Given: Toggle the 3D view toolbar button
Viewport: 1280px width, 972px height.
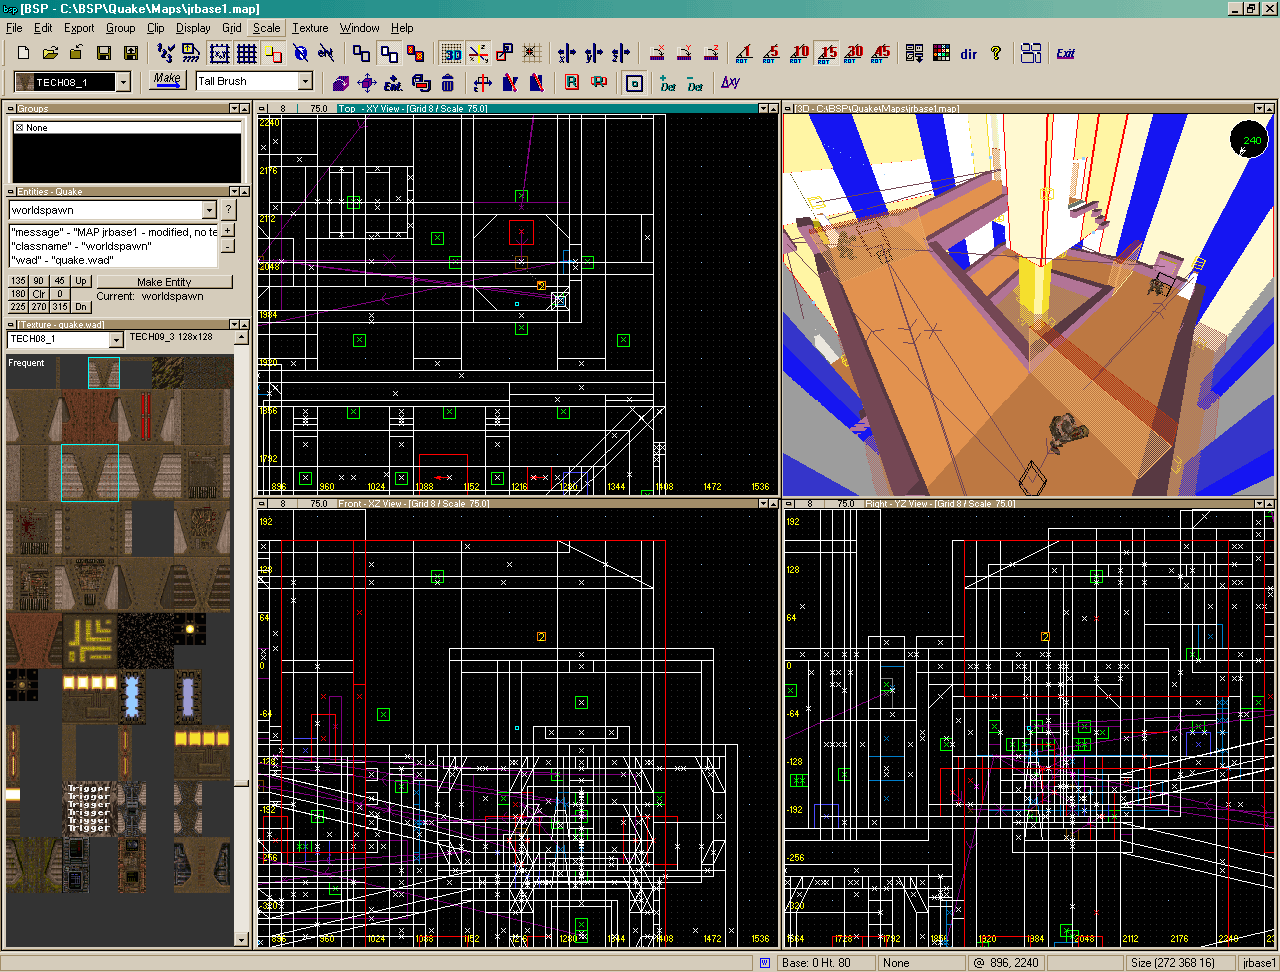Looking at the screenshot, I should pyautogui.click(x=452, y=53).
